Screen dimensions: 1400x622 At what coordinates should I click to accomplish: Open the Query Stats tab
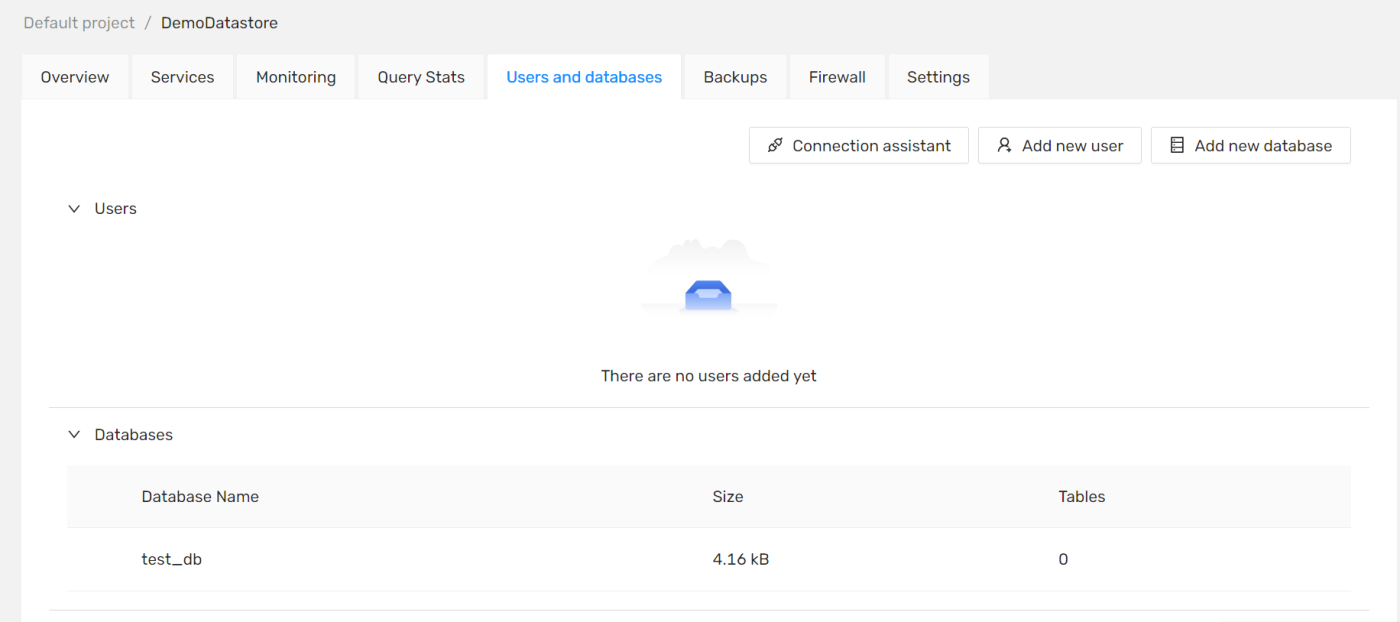tap(421, 76)
